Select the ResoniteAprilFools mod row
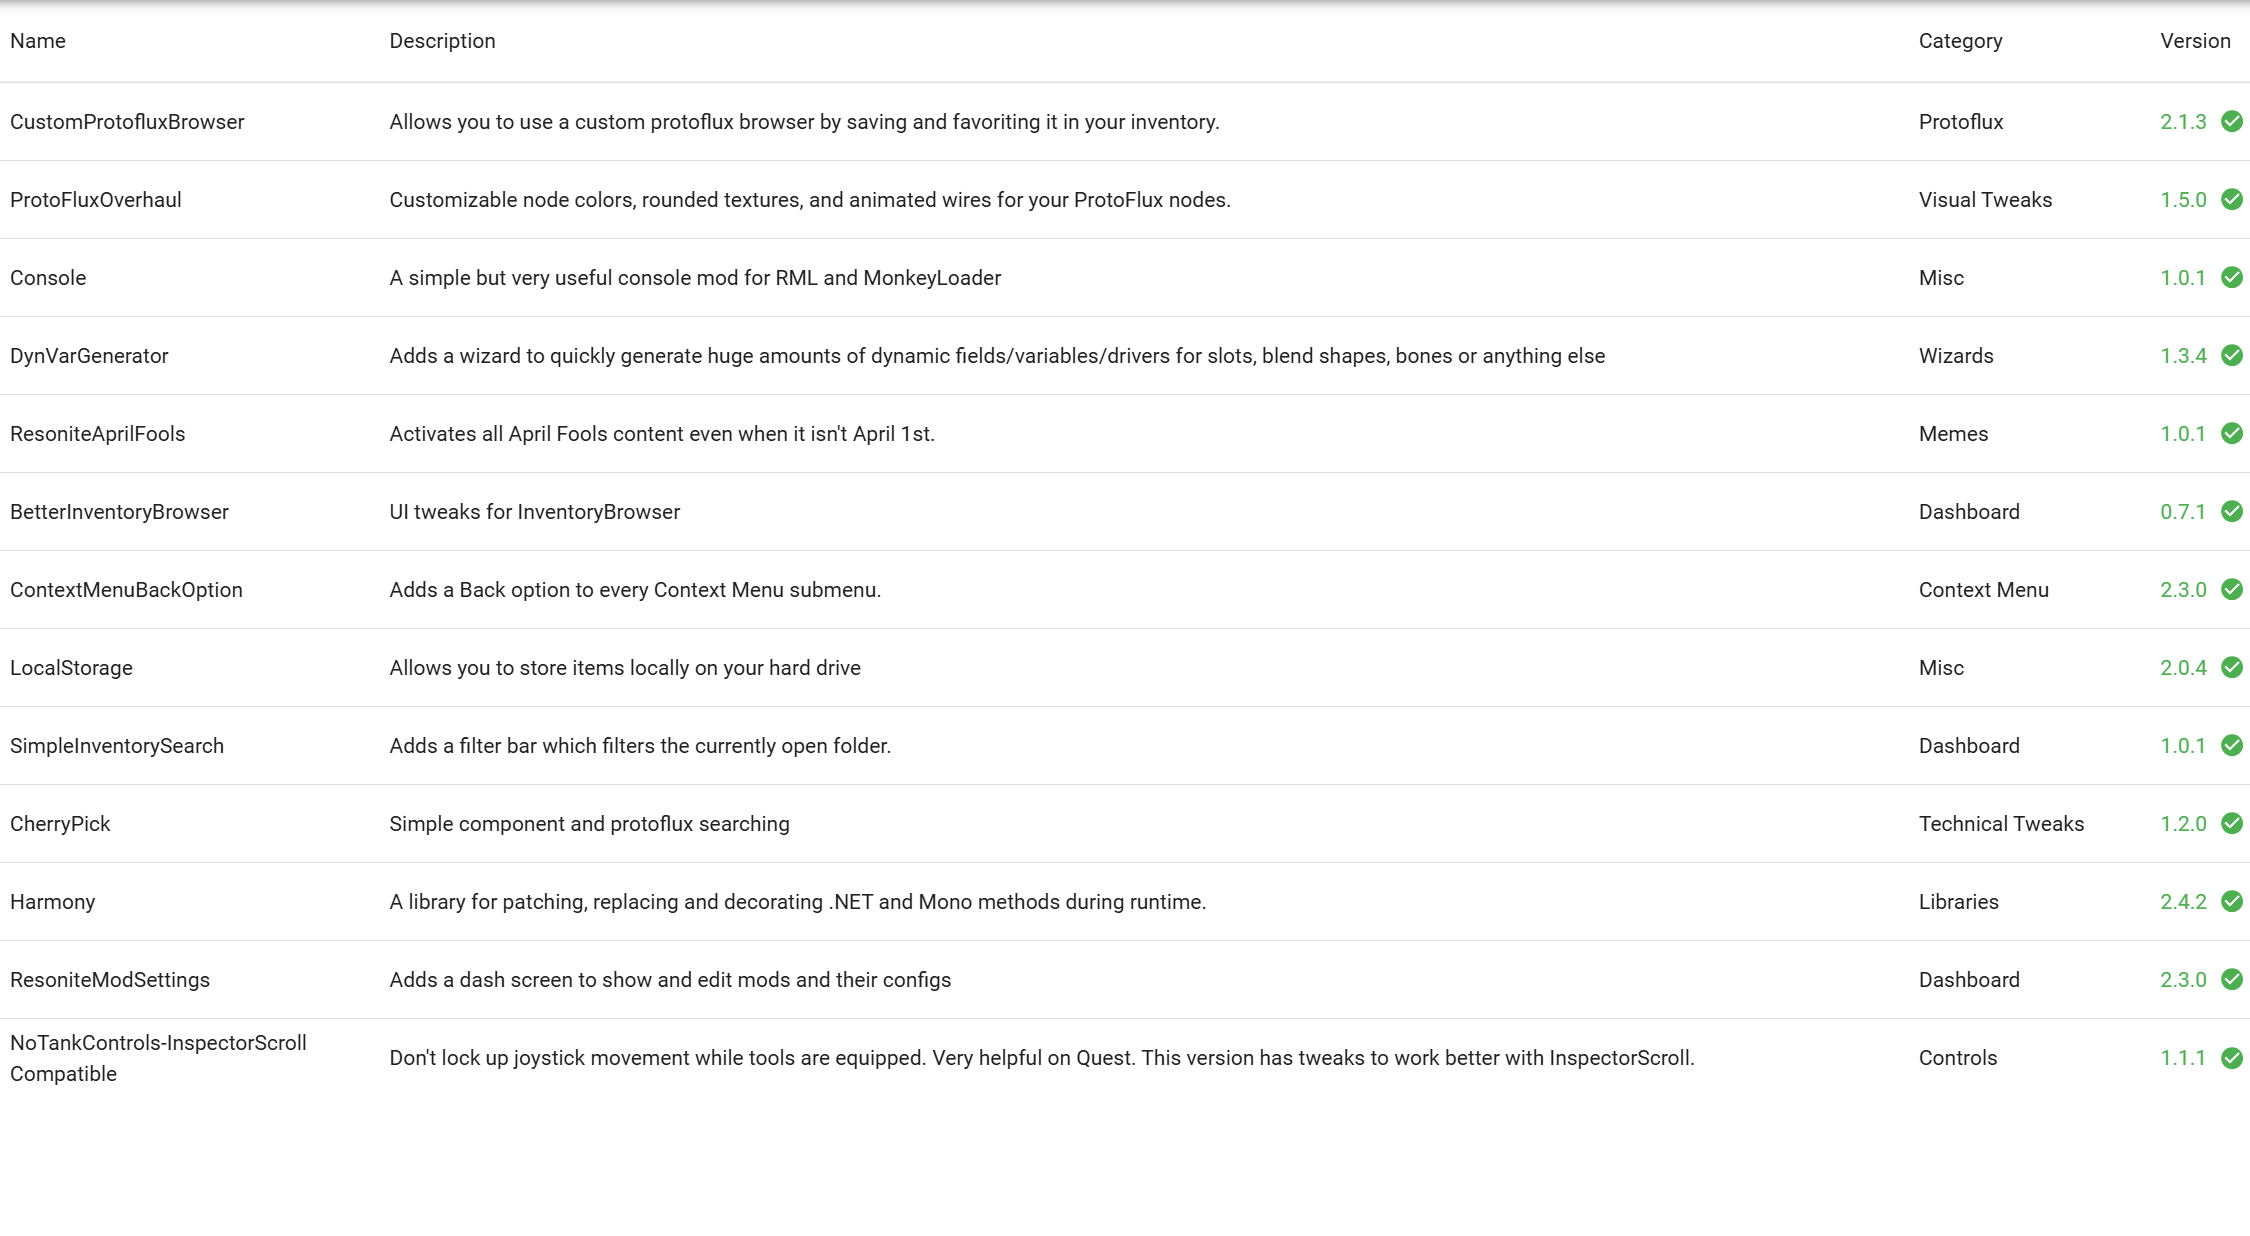Screen dimensions: 2250x1236 pyautogui.click(x=98, y=434)
